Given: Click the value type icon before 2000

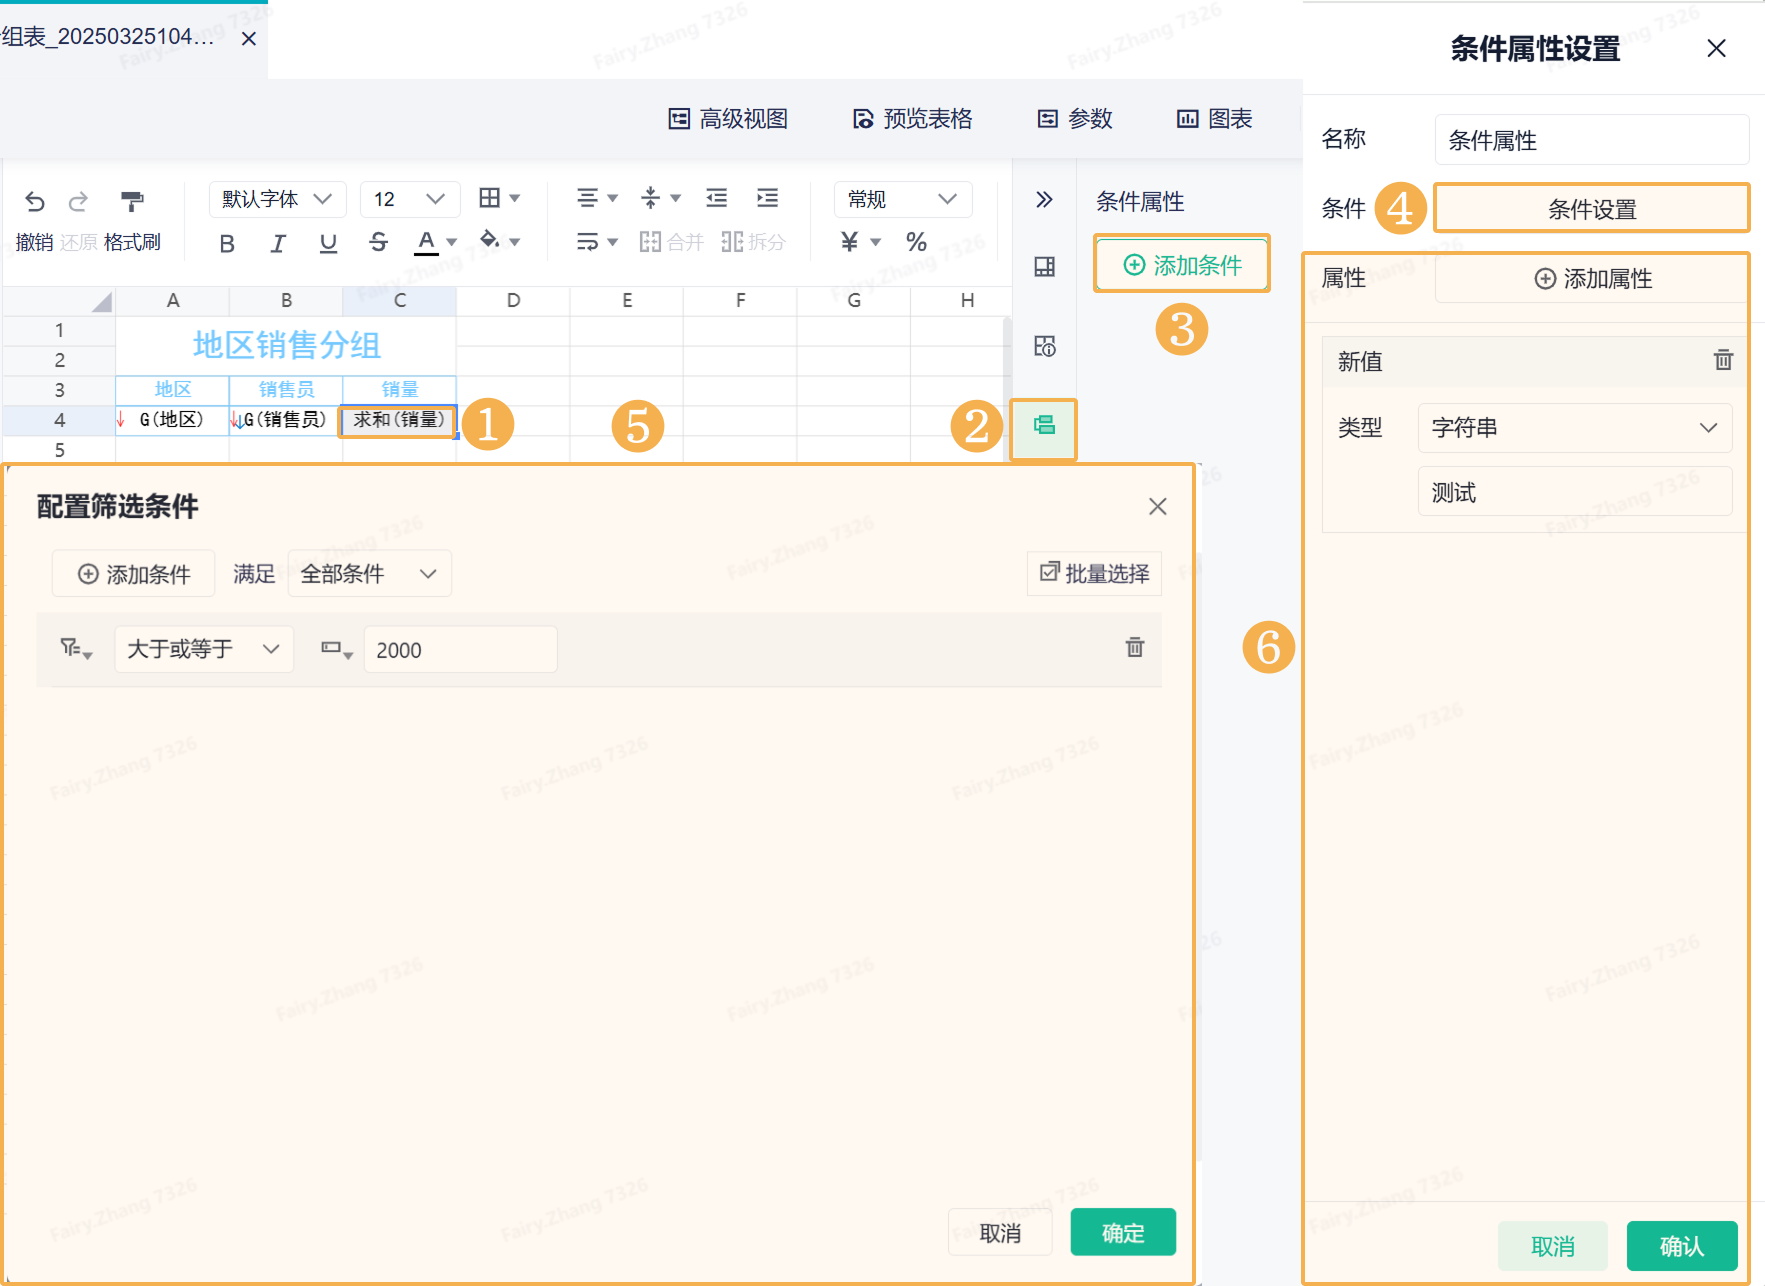Looking at the screenshot, I should pos(336,649).
